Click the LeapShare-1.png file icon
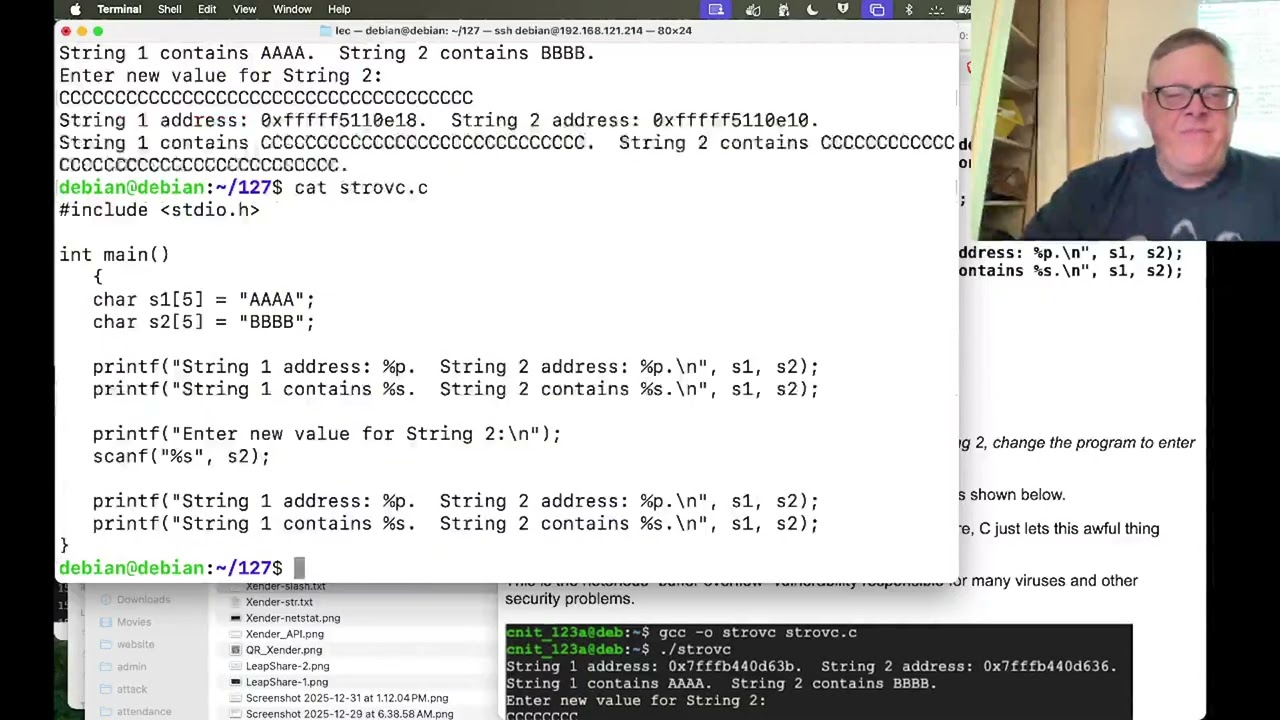This screenshot has height=720, width=1280. click(235, 682)
